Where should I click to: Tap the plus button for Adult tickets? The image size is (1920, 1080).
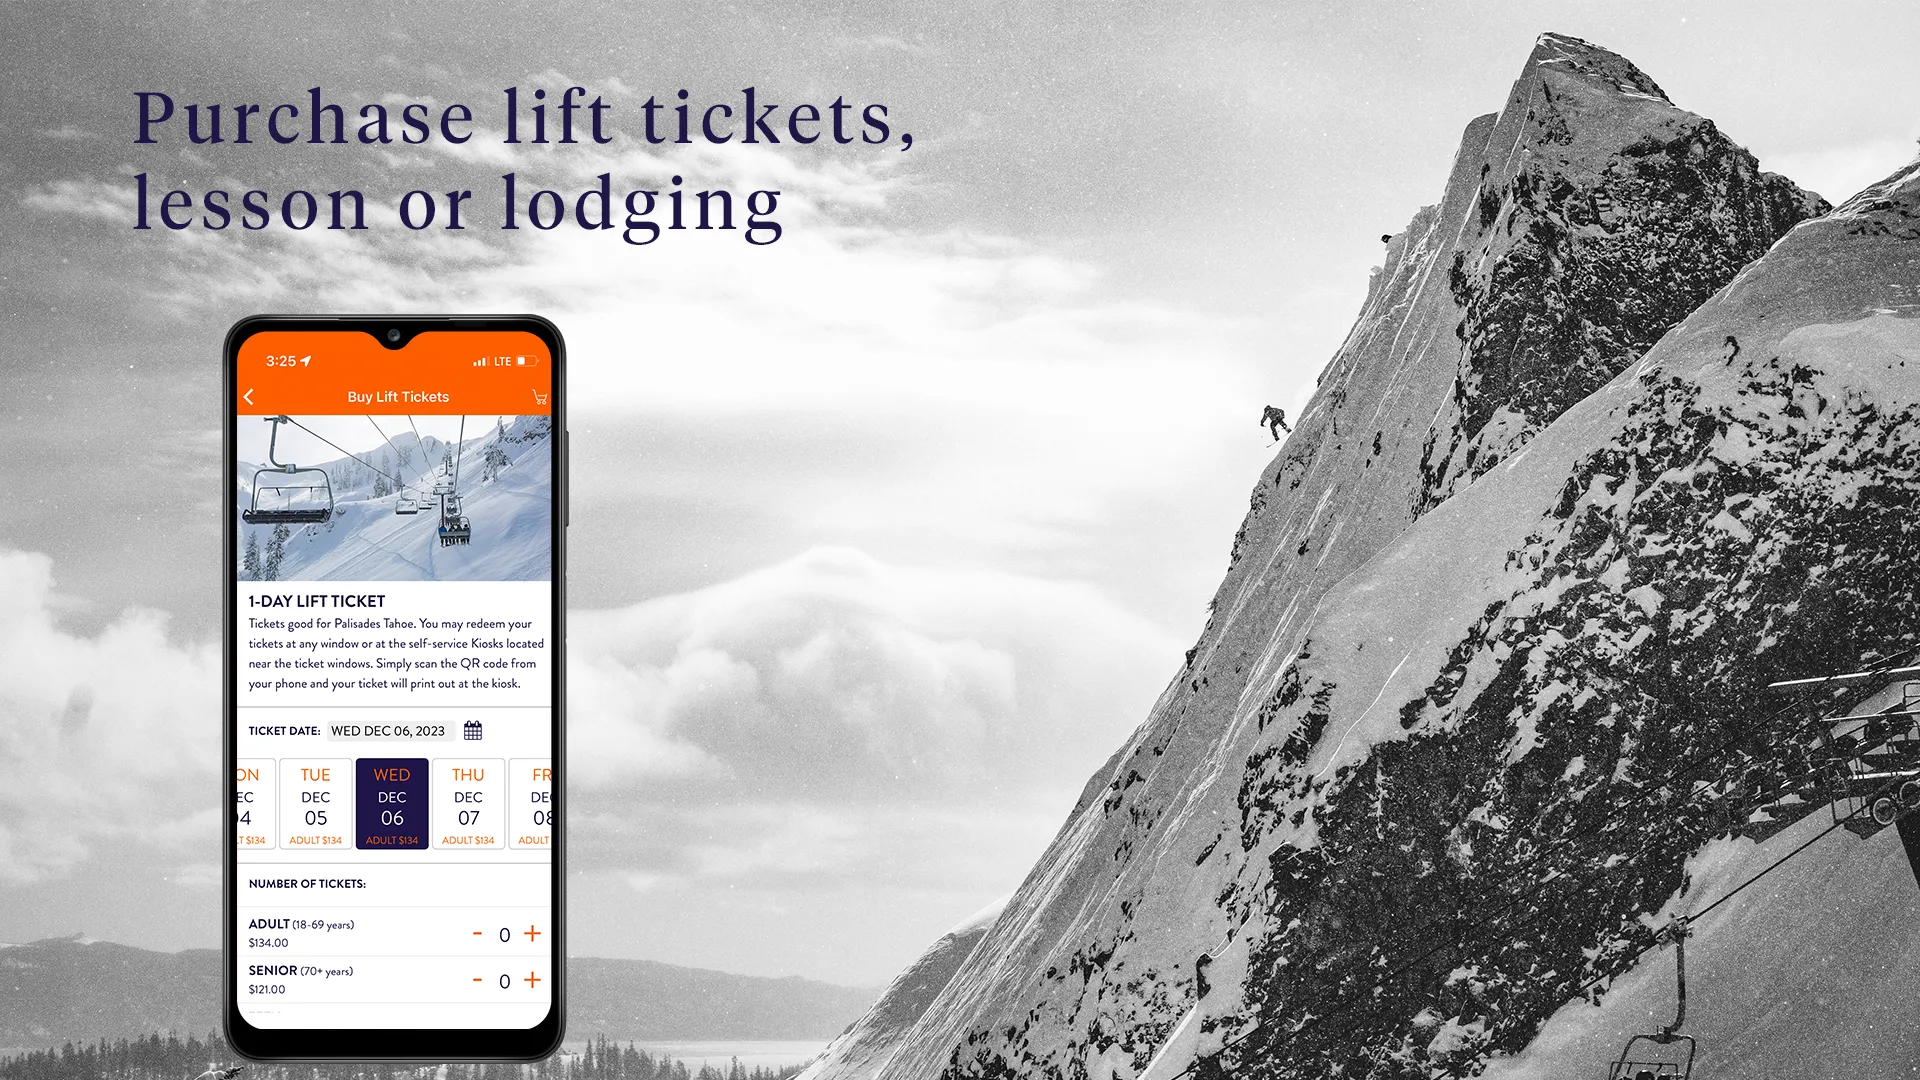(534, 935)
